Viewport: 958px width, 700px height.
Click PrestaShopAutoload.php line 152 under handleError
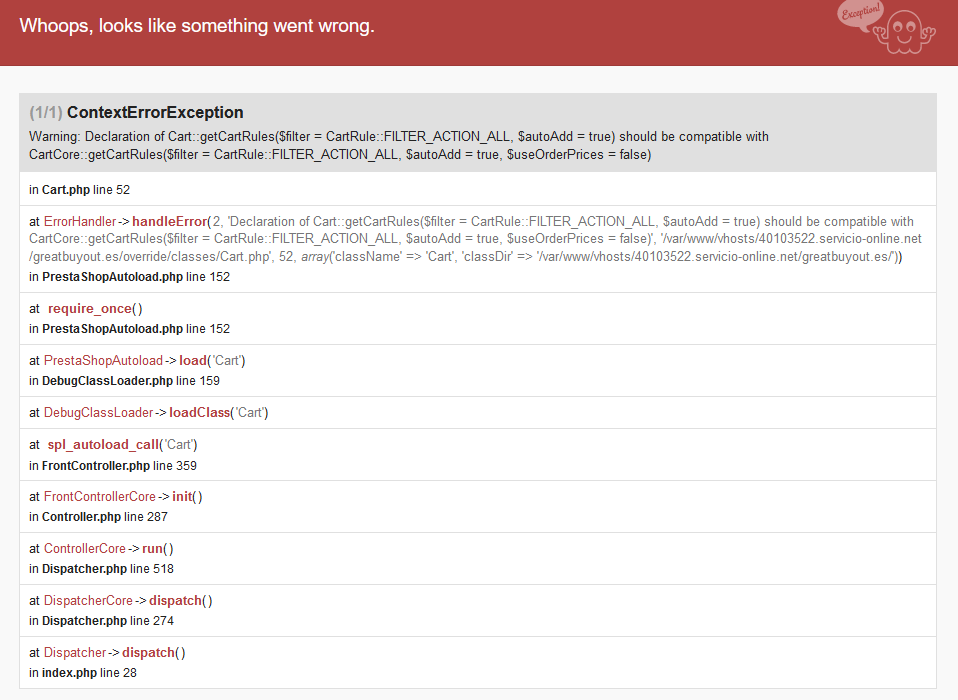click(x=136, y=277)
